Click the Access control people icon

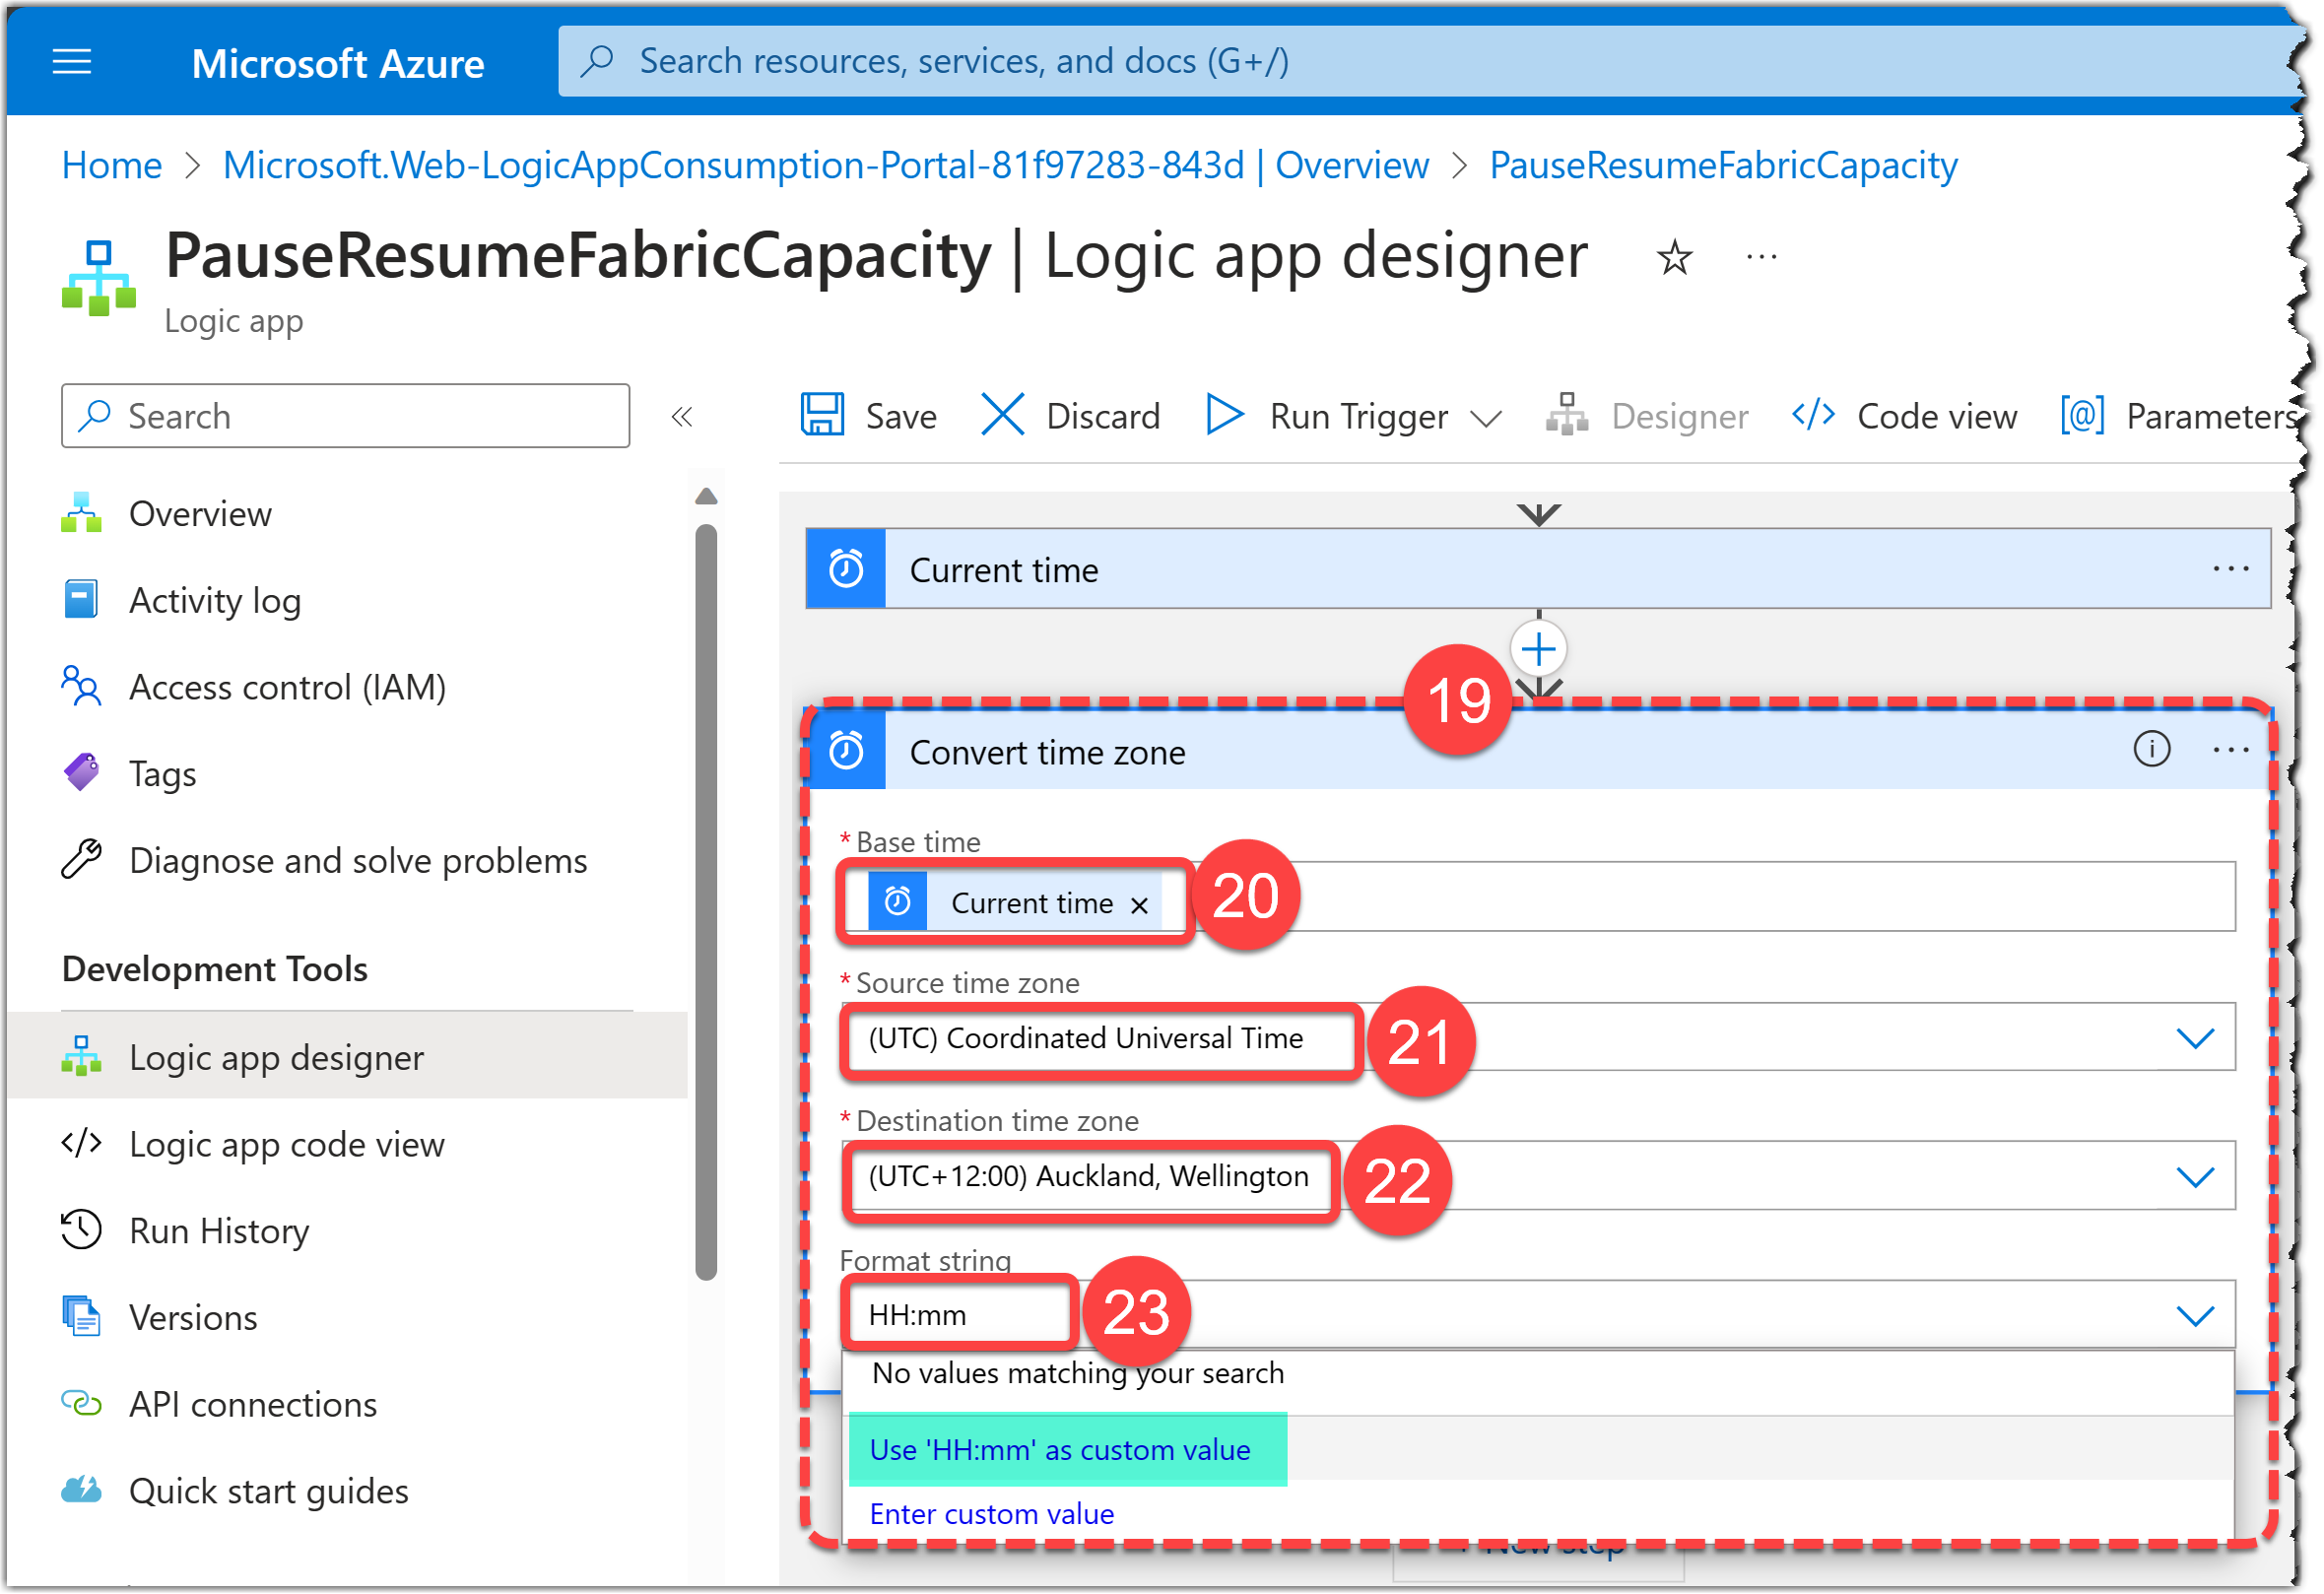coord(81,687)
